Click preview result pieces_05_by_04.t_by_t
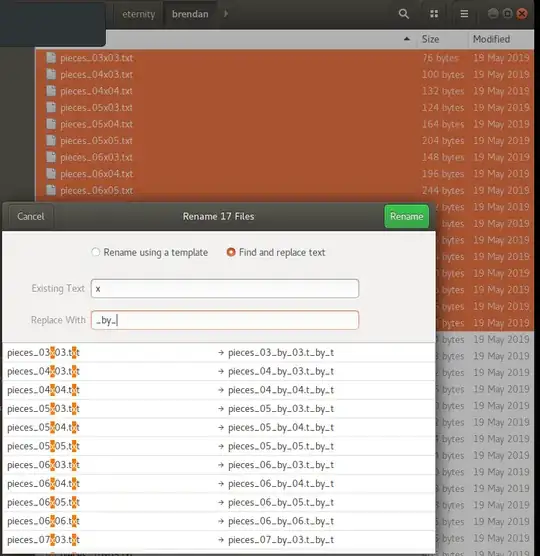This screenshot has height=556, width=540. click(x=281, y=428)
